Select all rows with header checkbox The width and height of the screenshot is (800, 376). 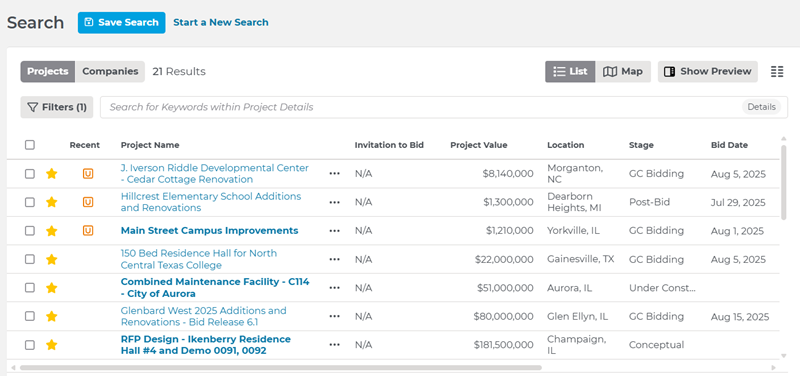tap(30, 145)
